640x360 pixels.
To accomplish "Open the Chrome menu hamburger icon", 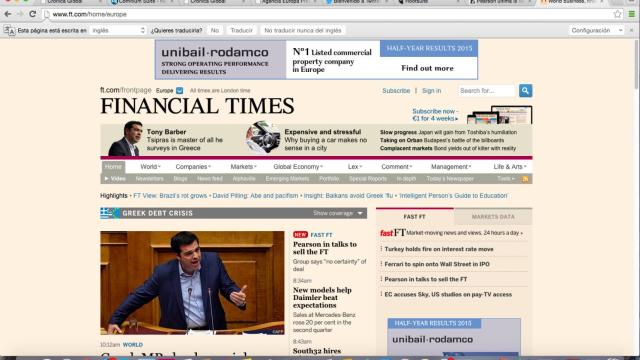I will click(632, 14).
